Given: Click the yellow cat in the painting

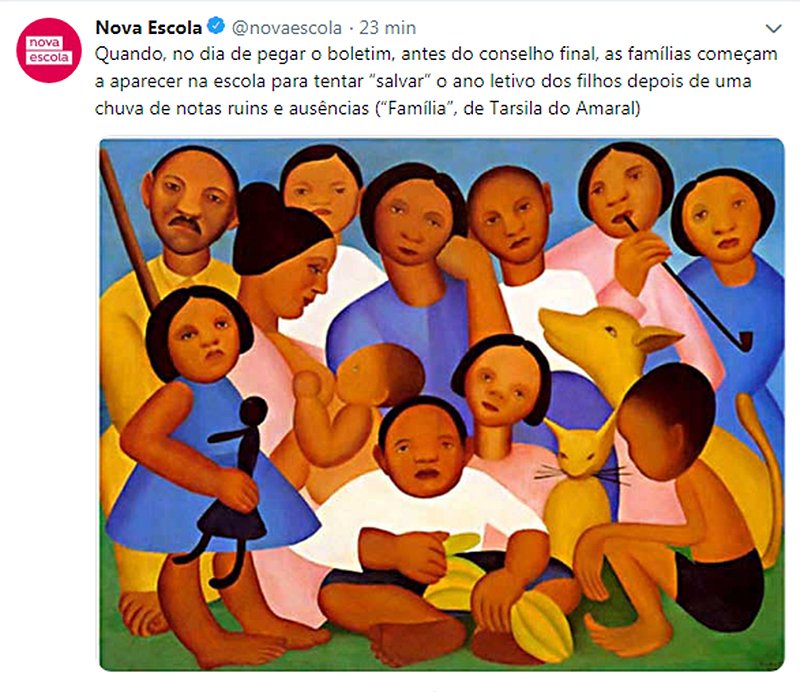Looking at the screenshot, I should [x=578, y=490].
